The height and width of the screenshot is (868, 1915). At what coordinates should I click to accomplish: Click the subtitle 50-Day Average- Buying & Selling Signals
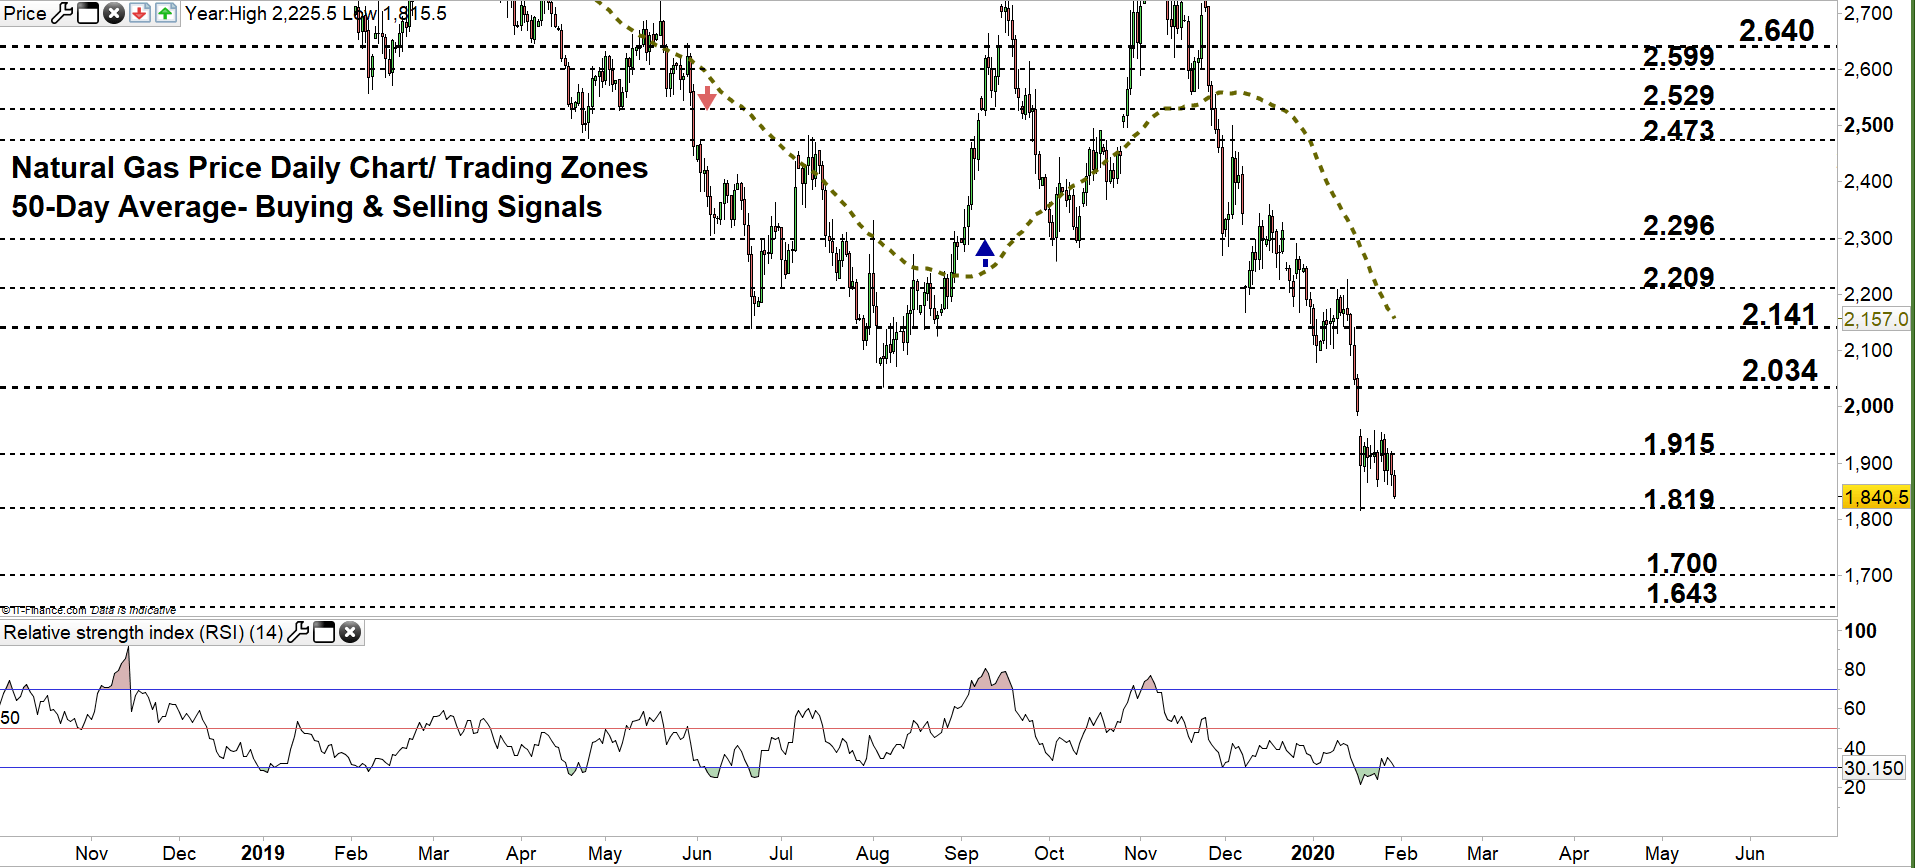pos(307,207)
